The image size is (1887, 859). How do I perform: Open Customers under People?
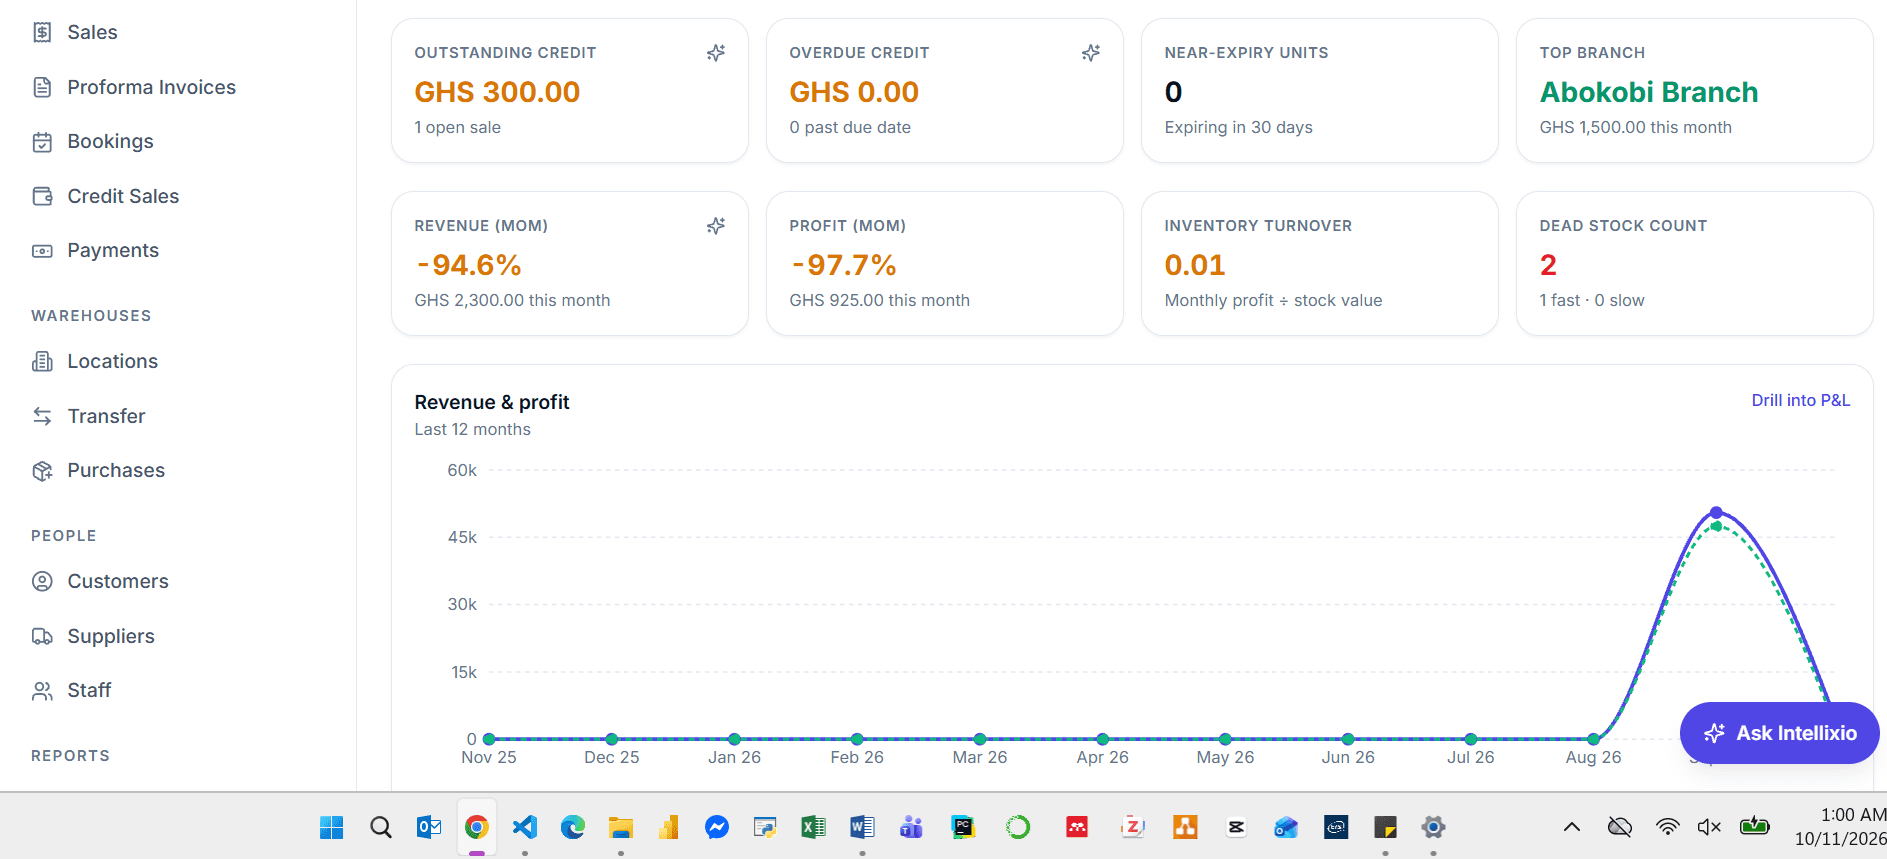tap(118, 581)
